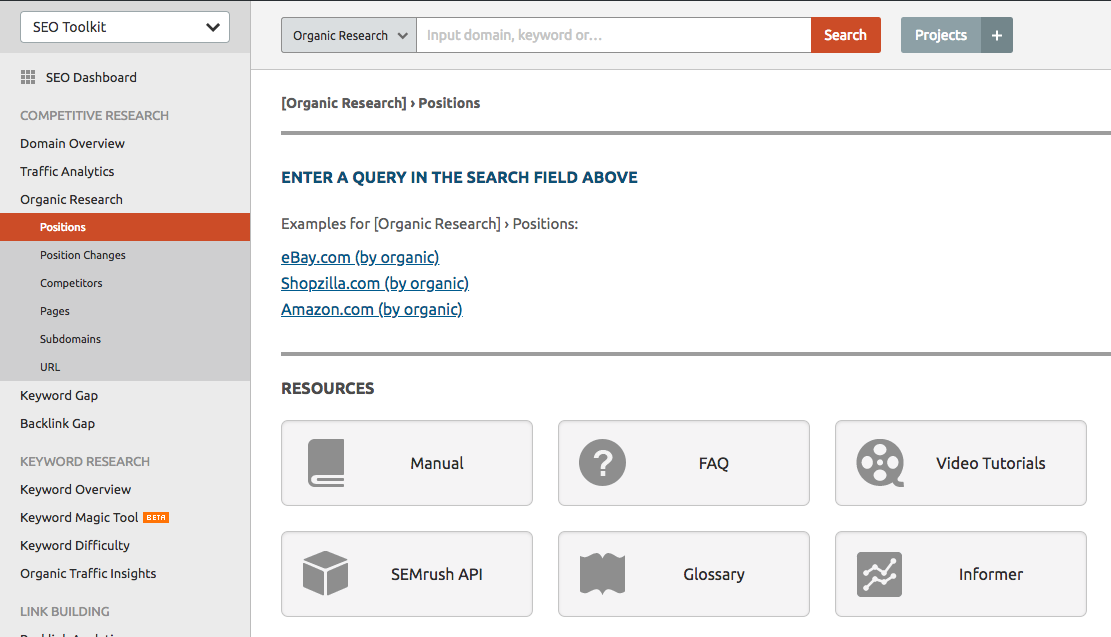Follow the Amazon.com (by organic) example link

(371, 309)
